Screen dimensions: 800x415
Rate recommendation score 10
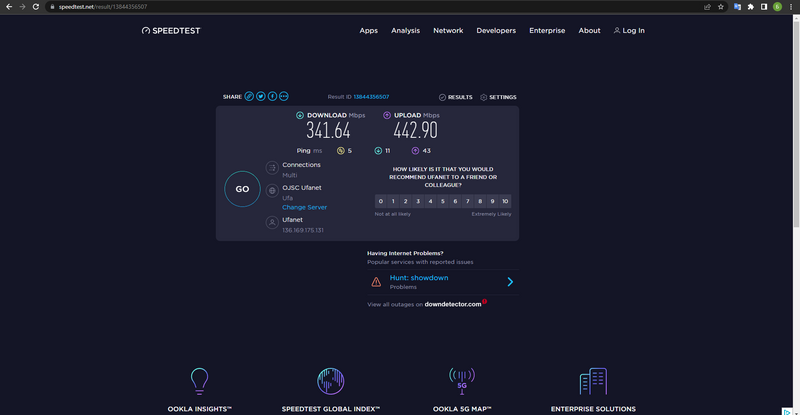(505, 201)
